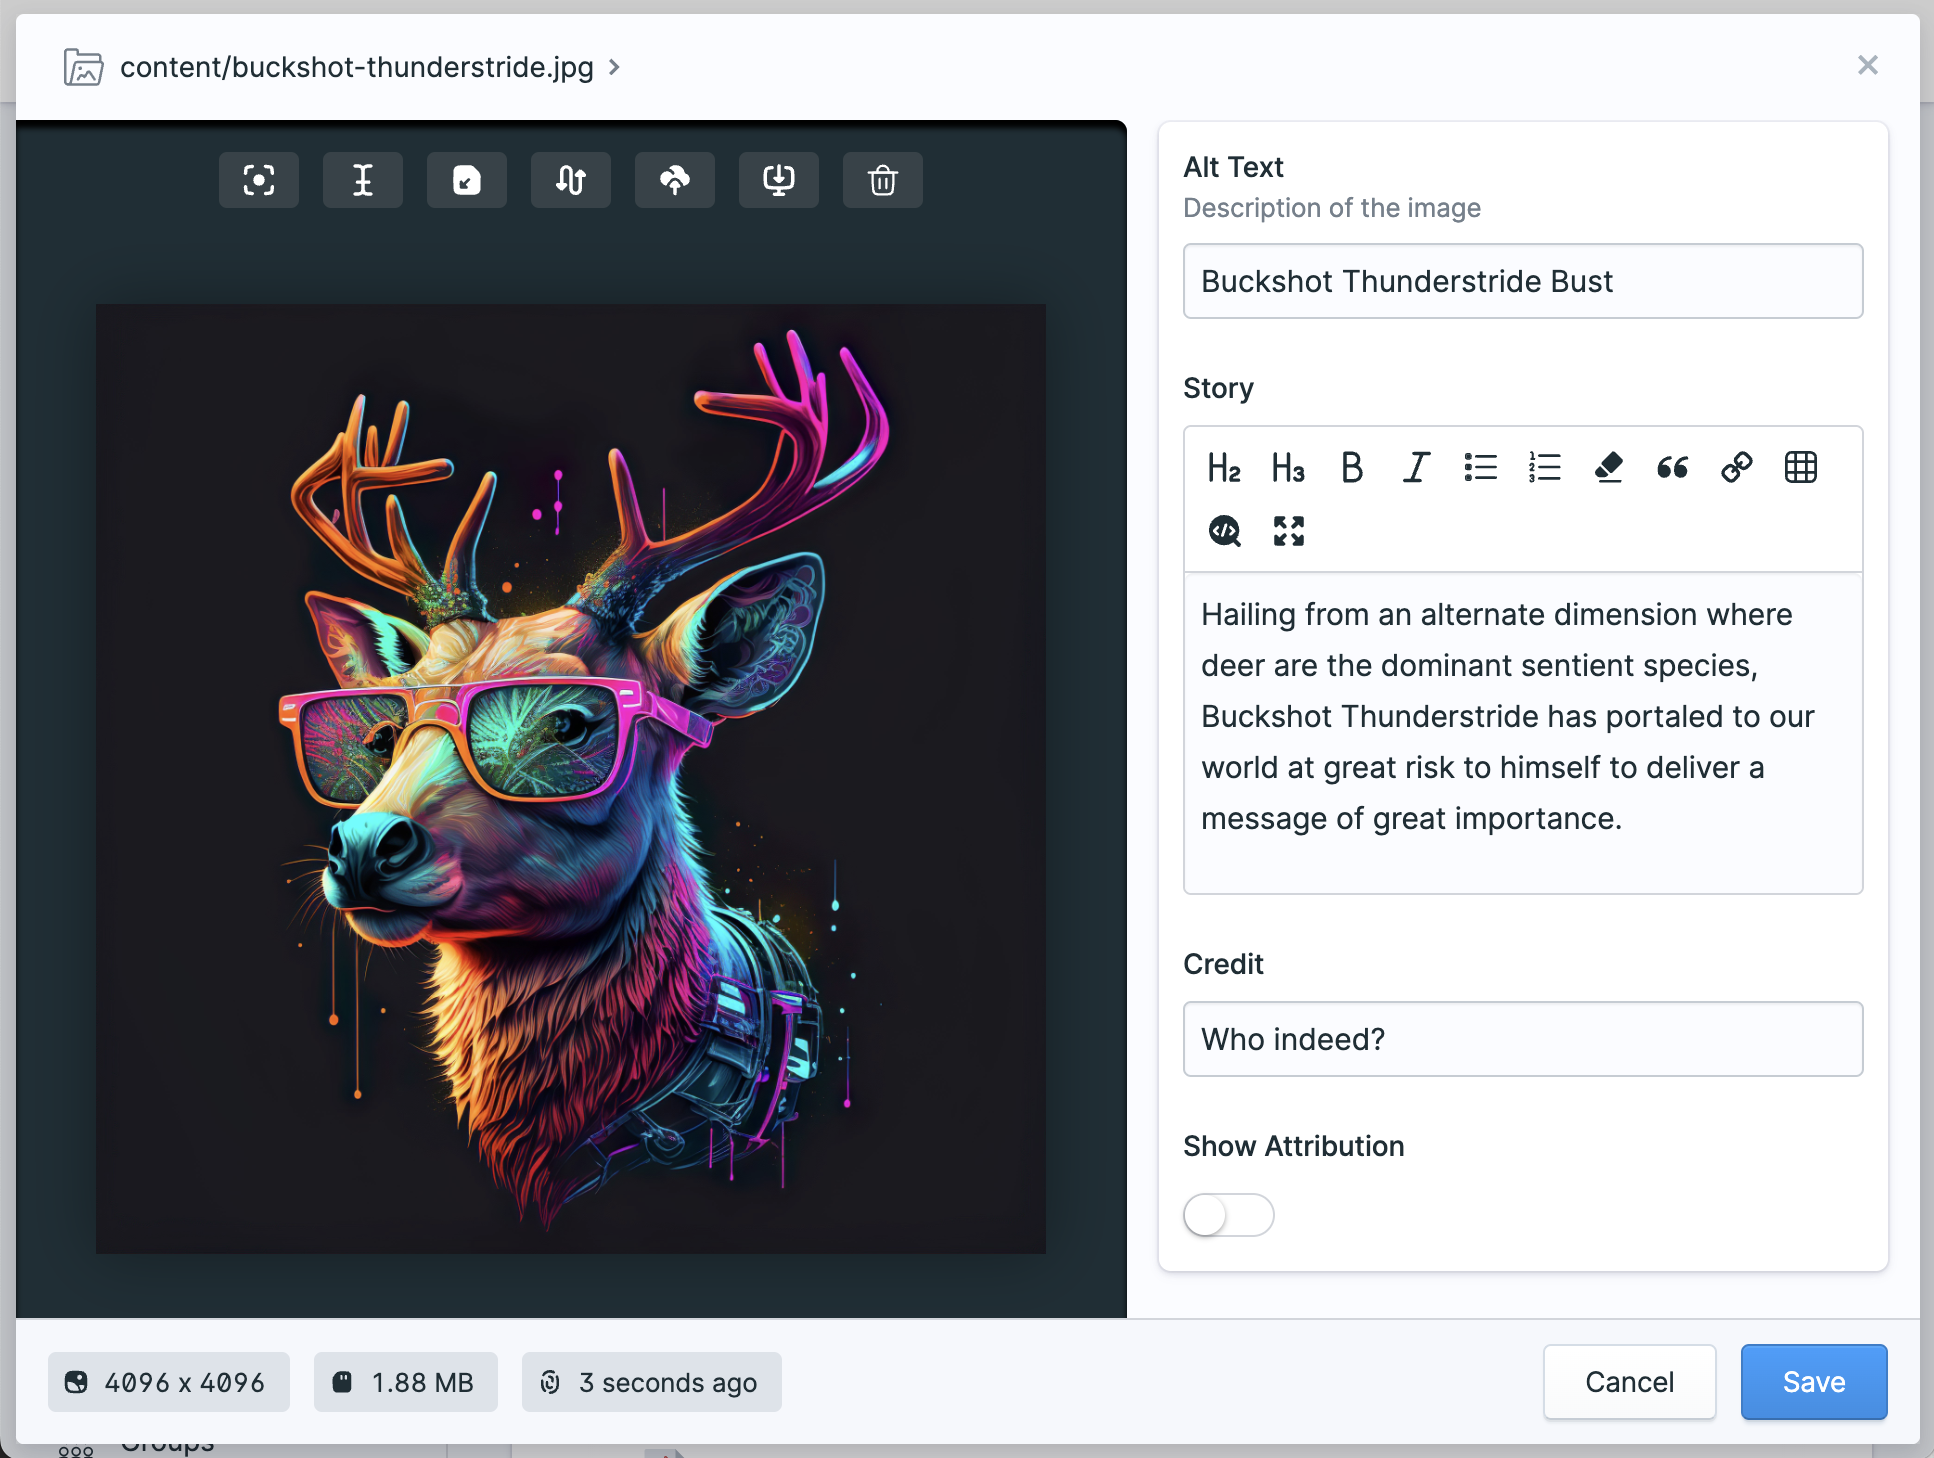Image resolution: width=1934 pixels, height=1458 pixels.
Task: Click the Alt Text input field
Action: (x=1522, y=280)
